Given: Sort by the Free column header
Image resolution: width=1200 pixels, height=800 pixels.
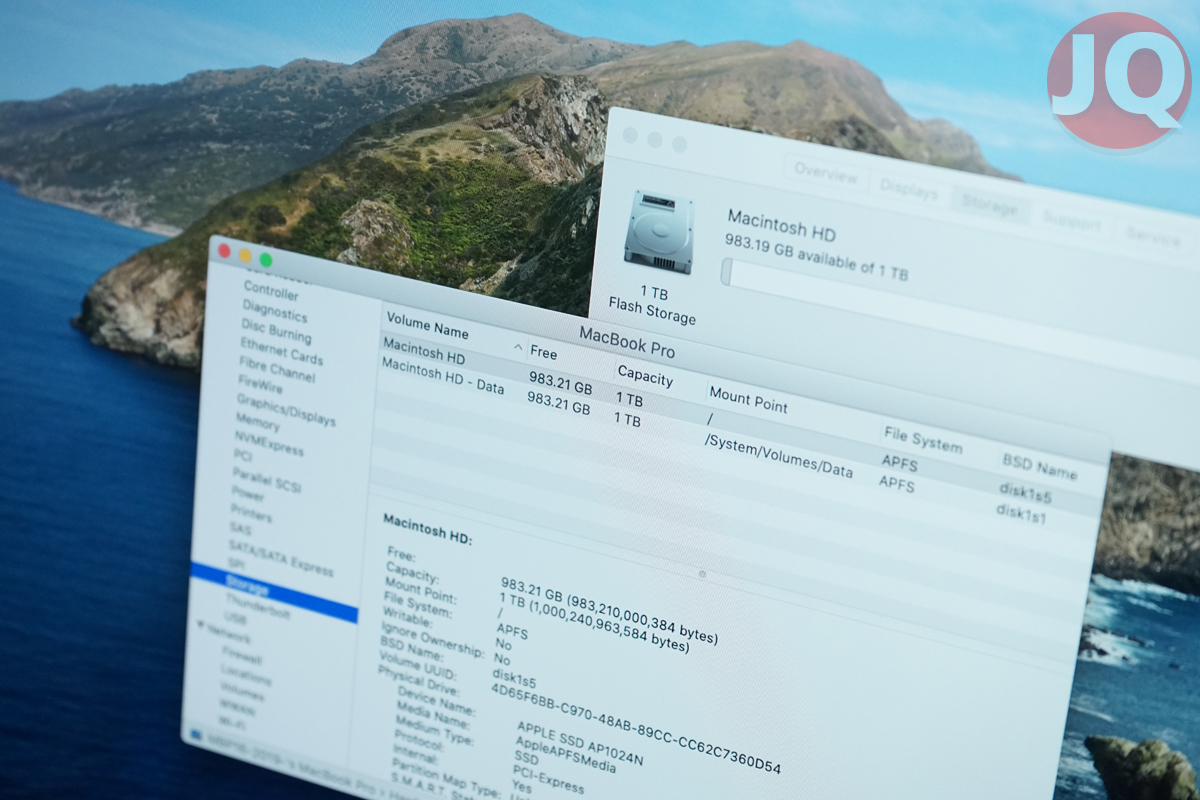Looking at the screenshot, I should click(x=544, y=353).
